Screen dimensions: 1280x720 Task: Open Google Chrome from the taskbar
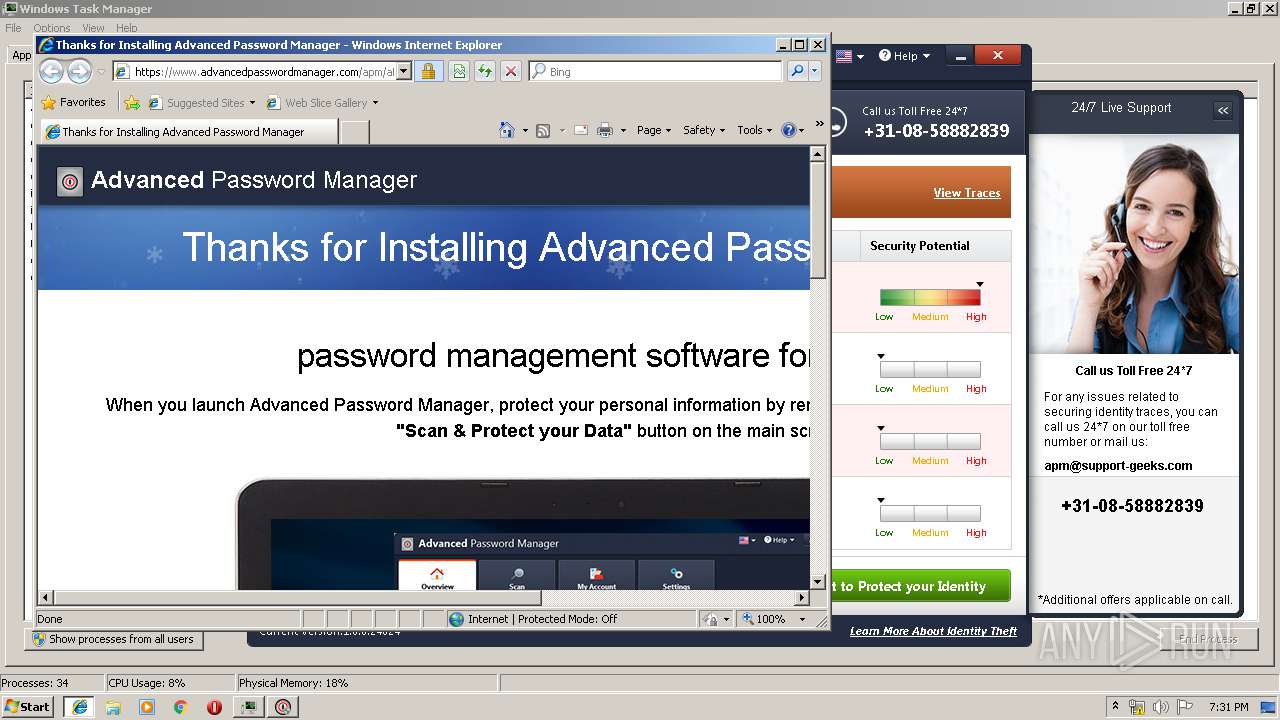tap(181, 707)
